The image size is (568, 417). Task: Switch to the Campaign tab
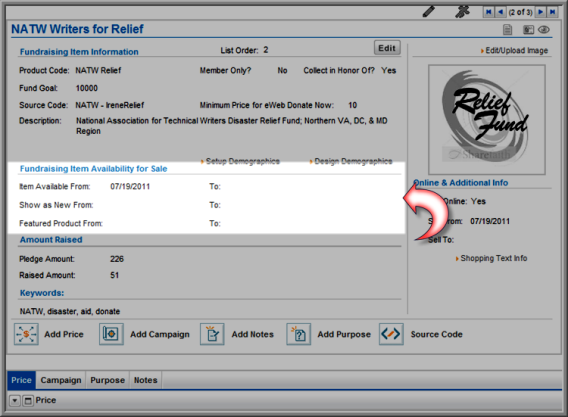point(61,380)
